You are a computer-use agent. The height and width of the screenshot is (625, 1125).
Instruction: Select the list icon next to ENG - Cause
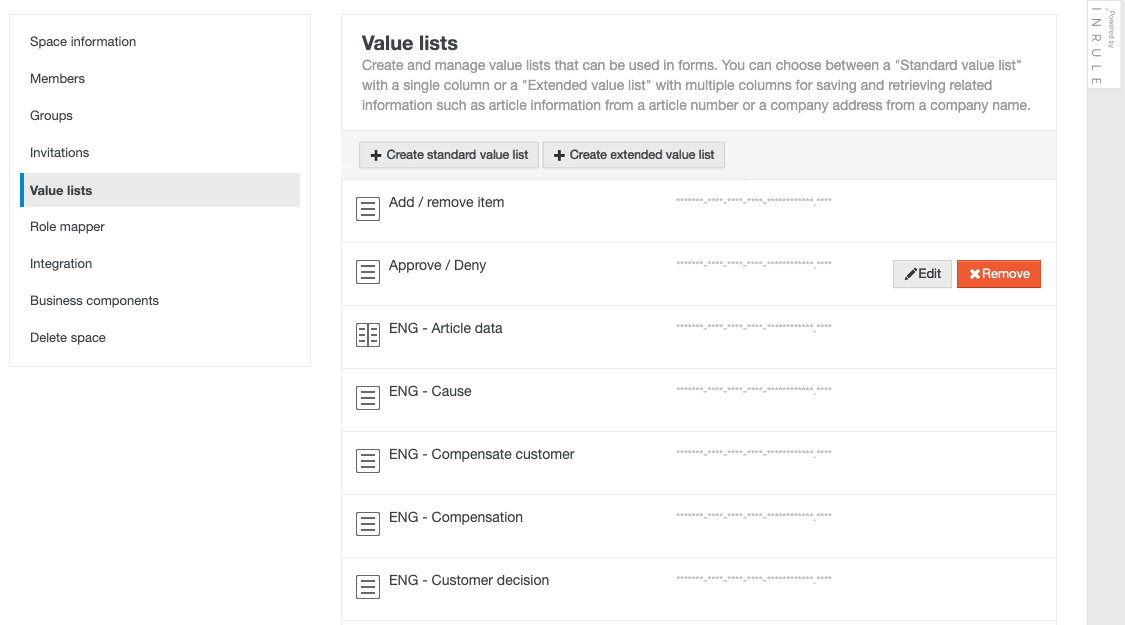point(368,397)
